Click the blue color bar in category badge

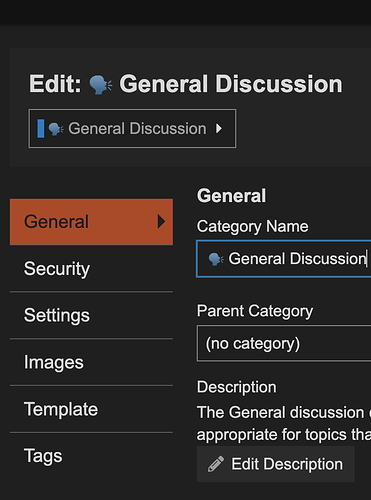[x=41, y=128]
